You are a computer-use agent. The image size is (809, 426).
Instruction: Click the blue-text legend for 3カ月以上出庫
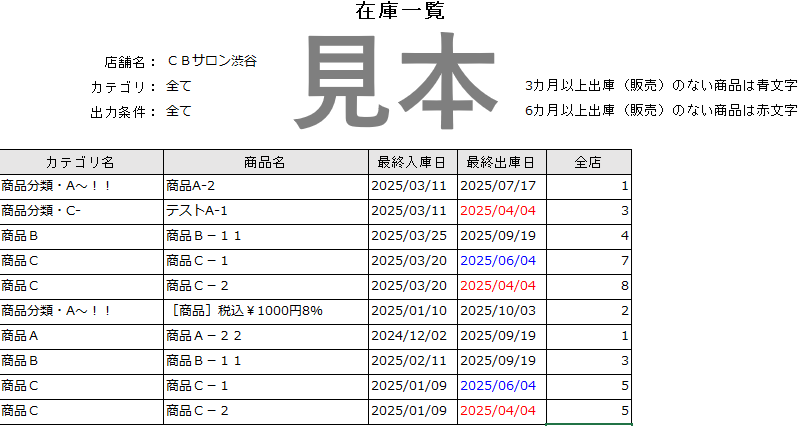click(x=660, y=86)
